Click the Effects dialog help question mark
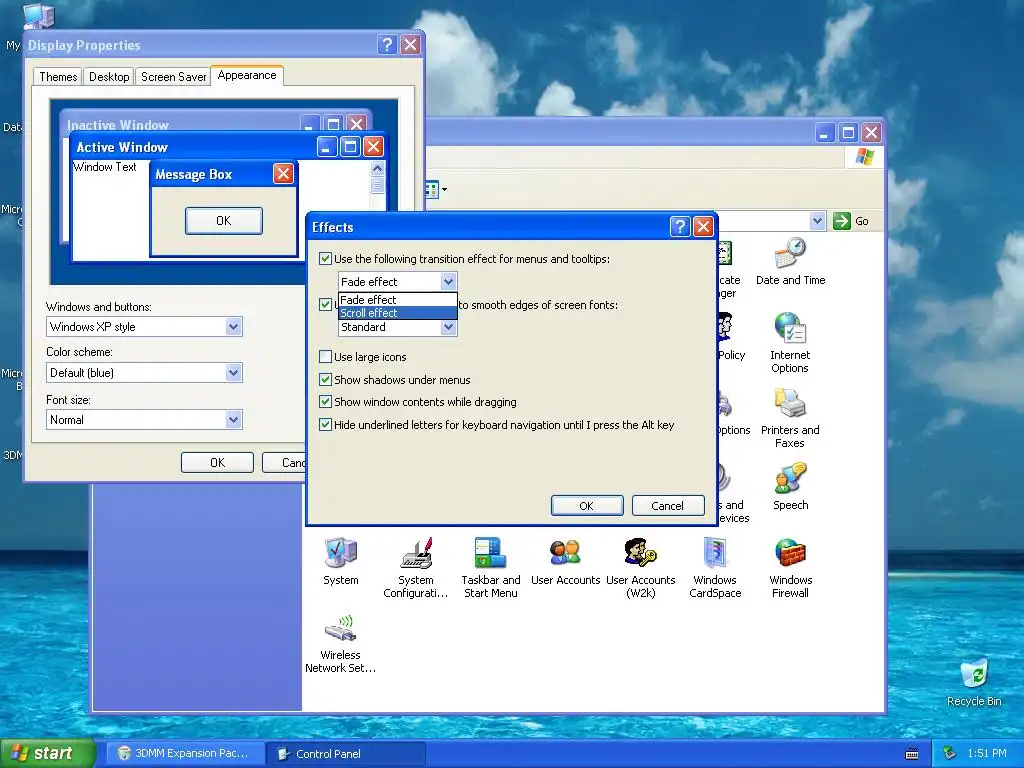The height and width of the screenshot is (768, 1024). tap(680, 227)
